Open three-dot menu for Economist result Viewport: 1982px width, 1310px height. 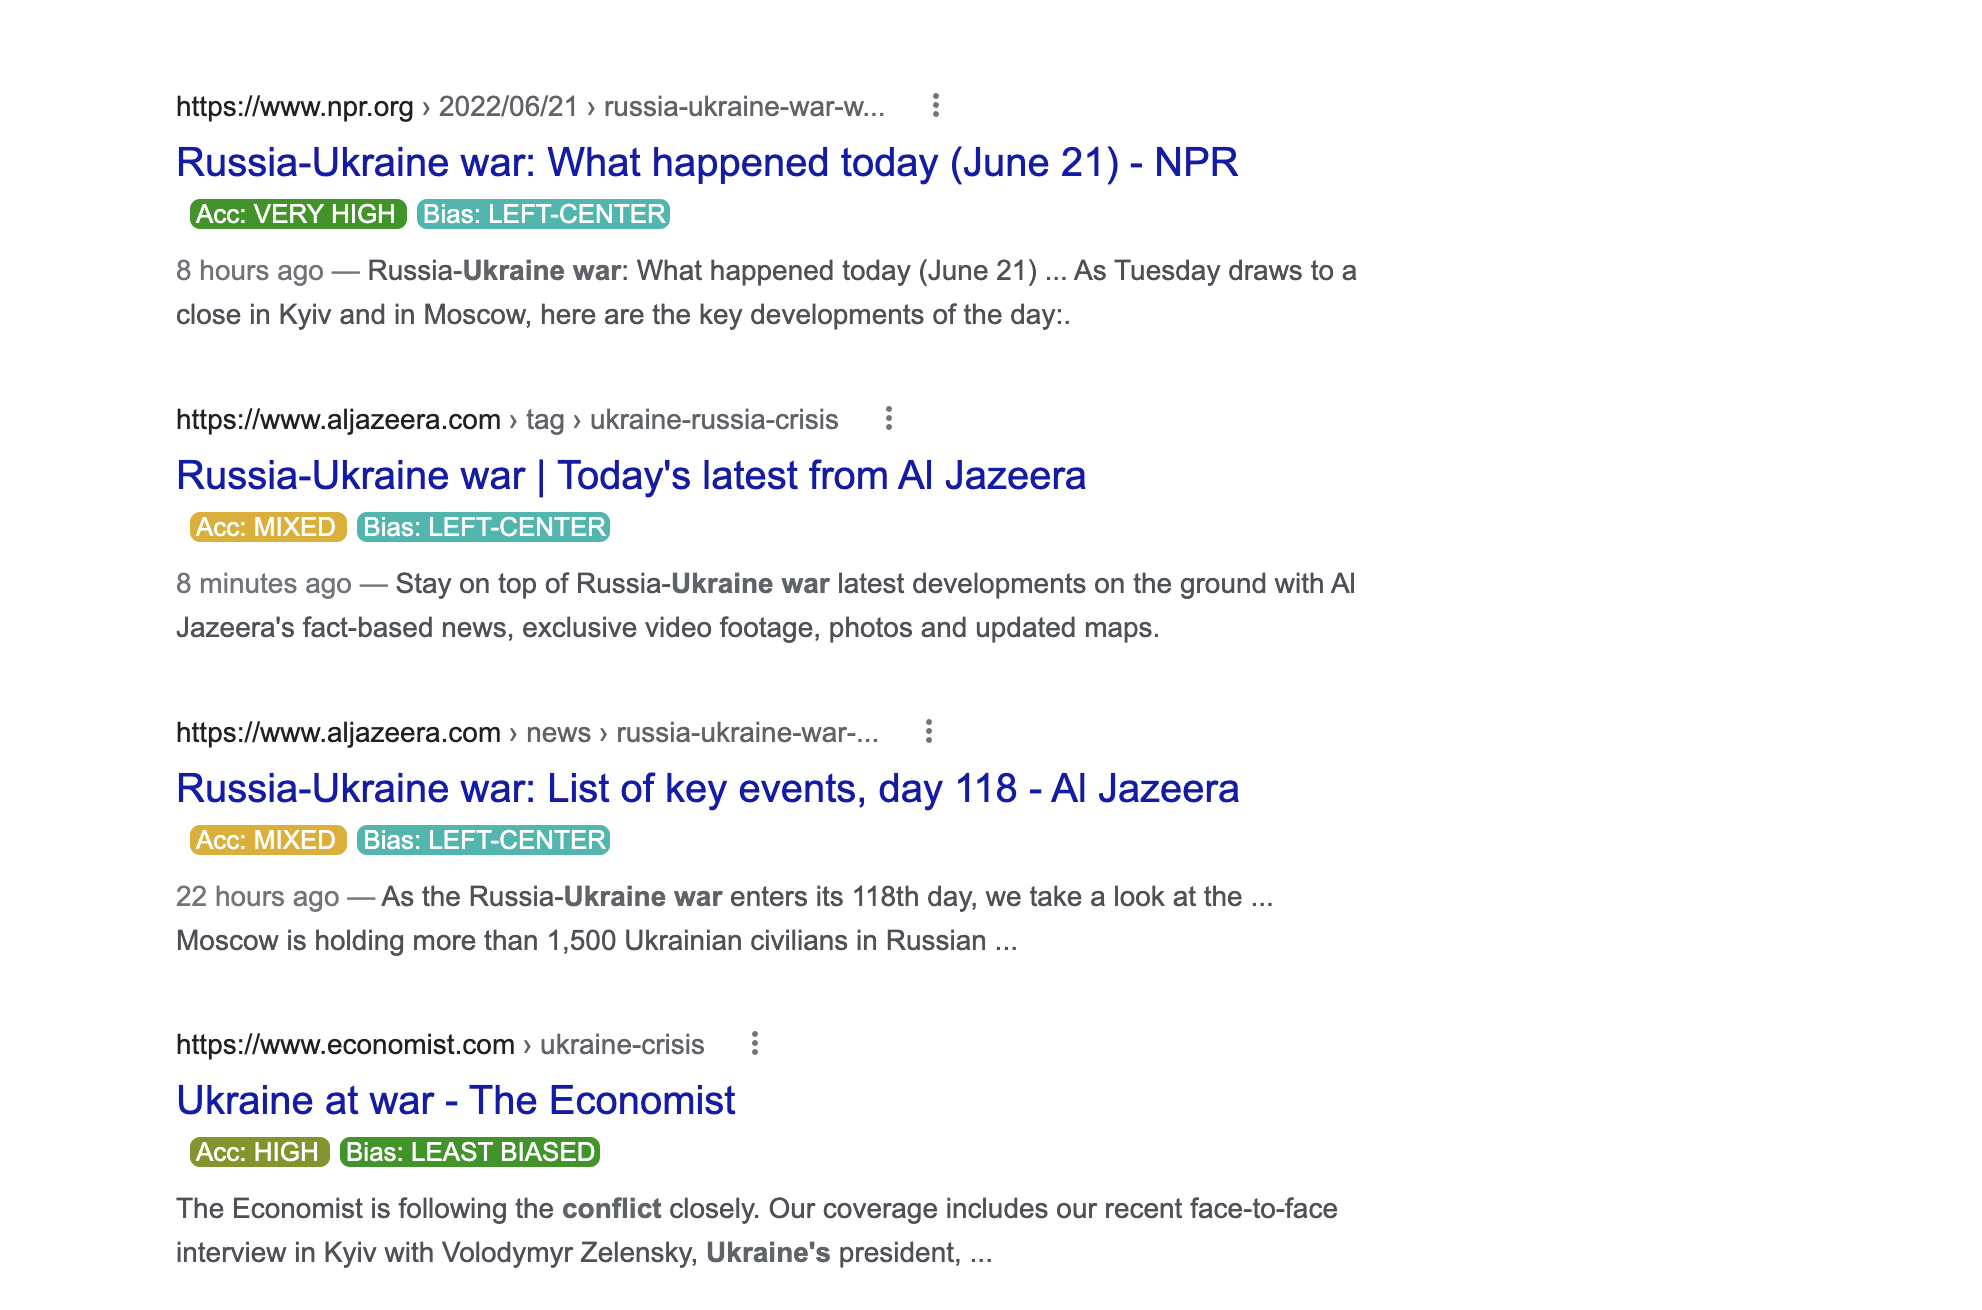click(x=754, y=1043)
